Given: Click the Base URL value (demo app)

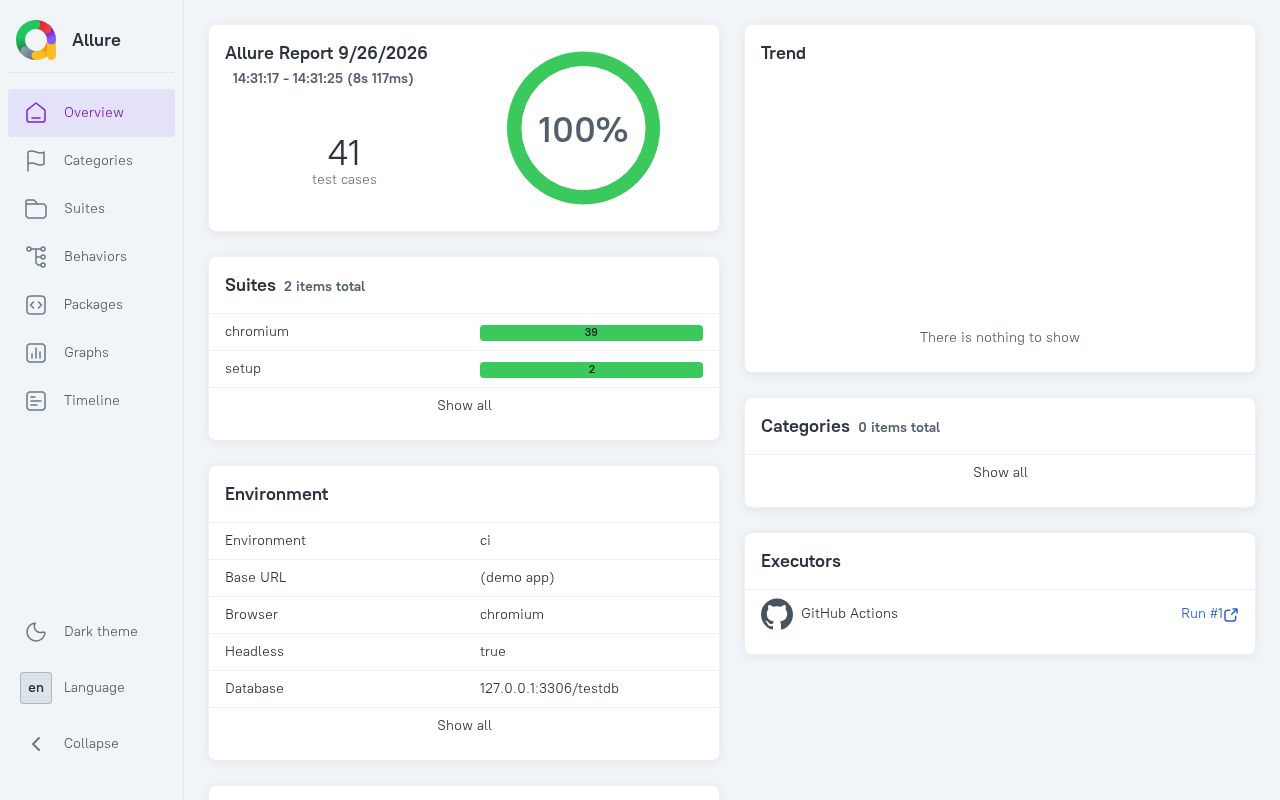Looking at the screenshot, I should pos(517,578).
